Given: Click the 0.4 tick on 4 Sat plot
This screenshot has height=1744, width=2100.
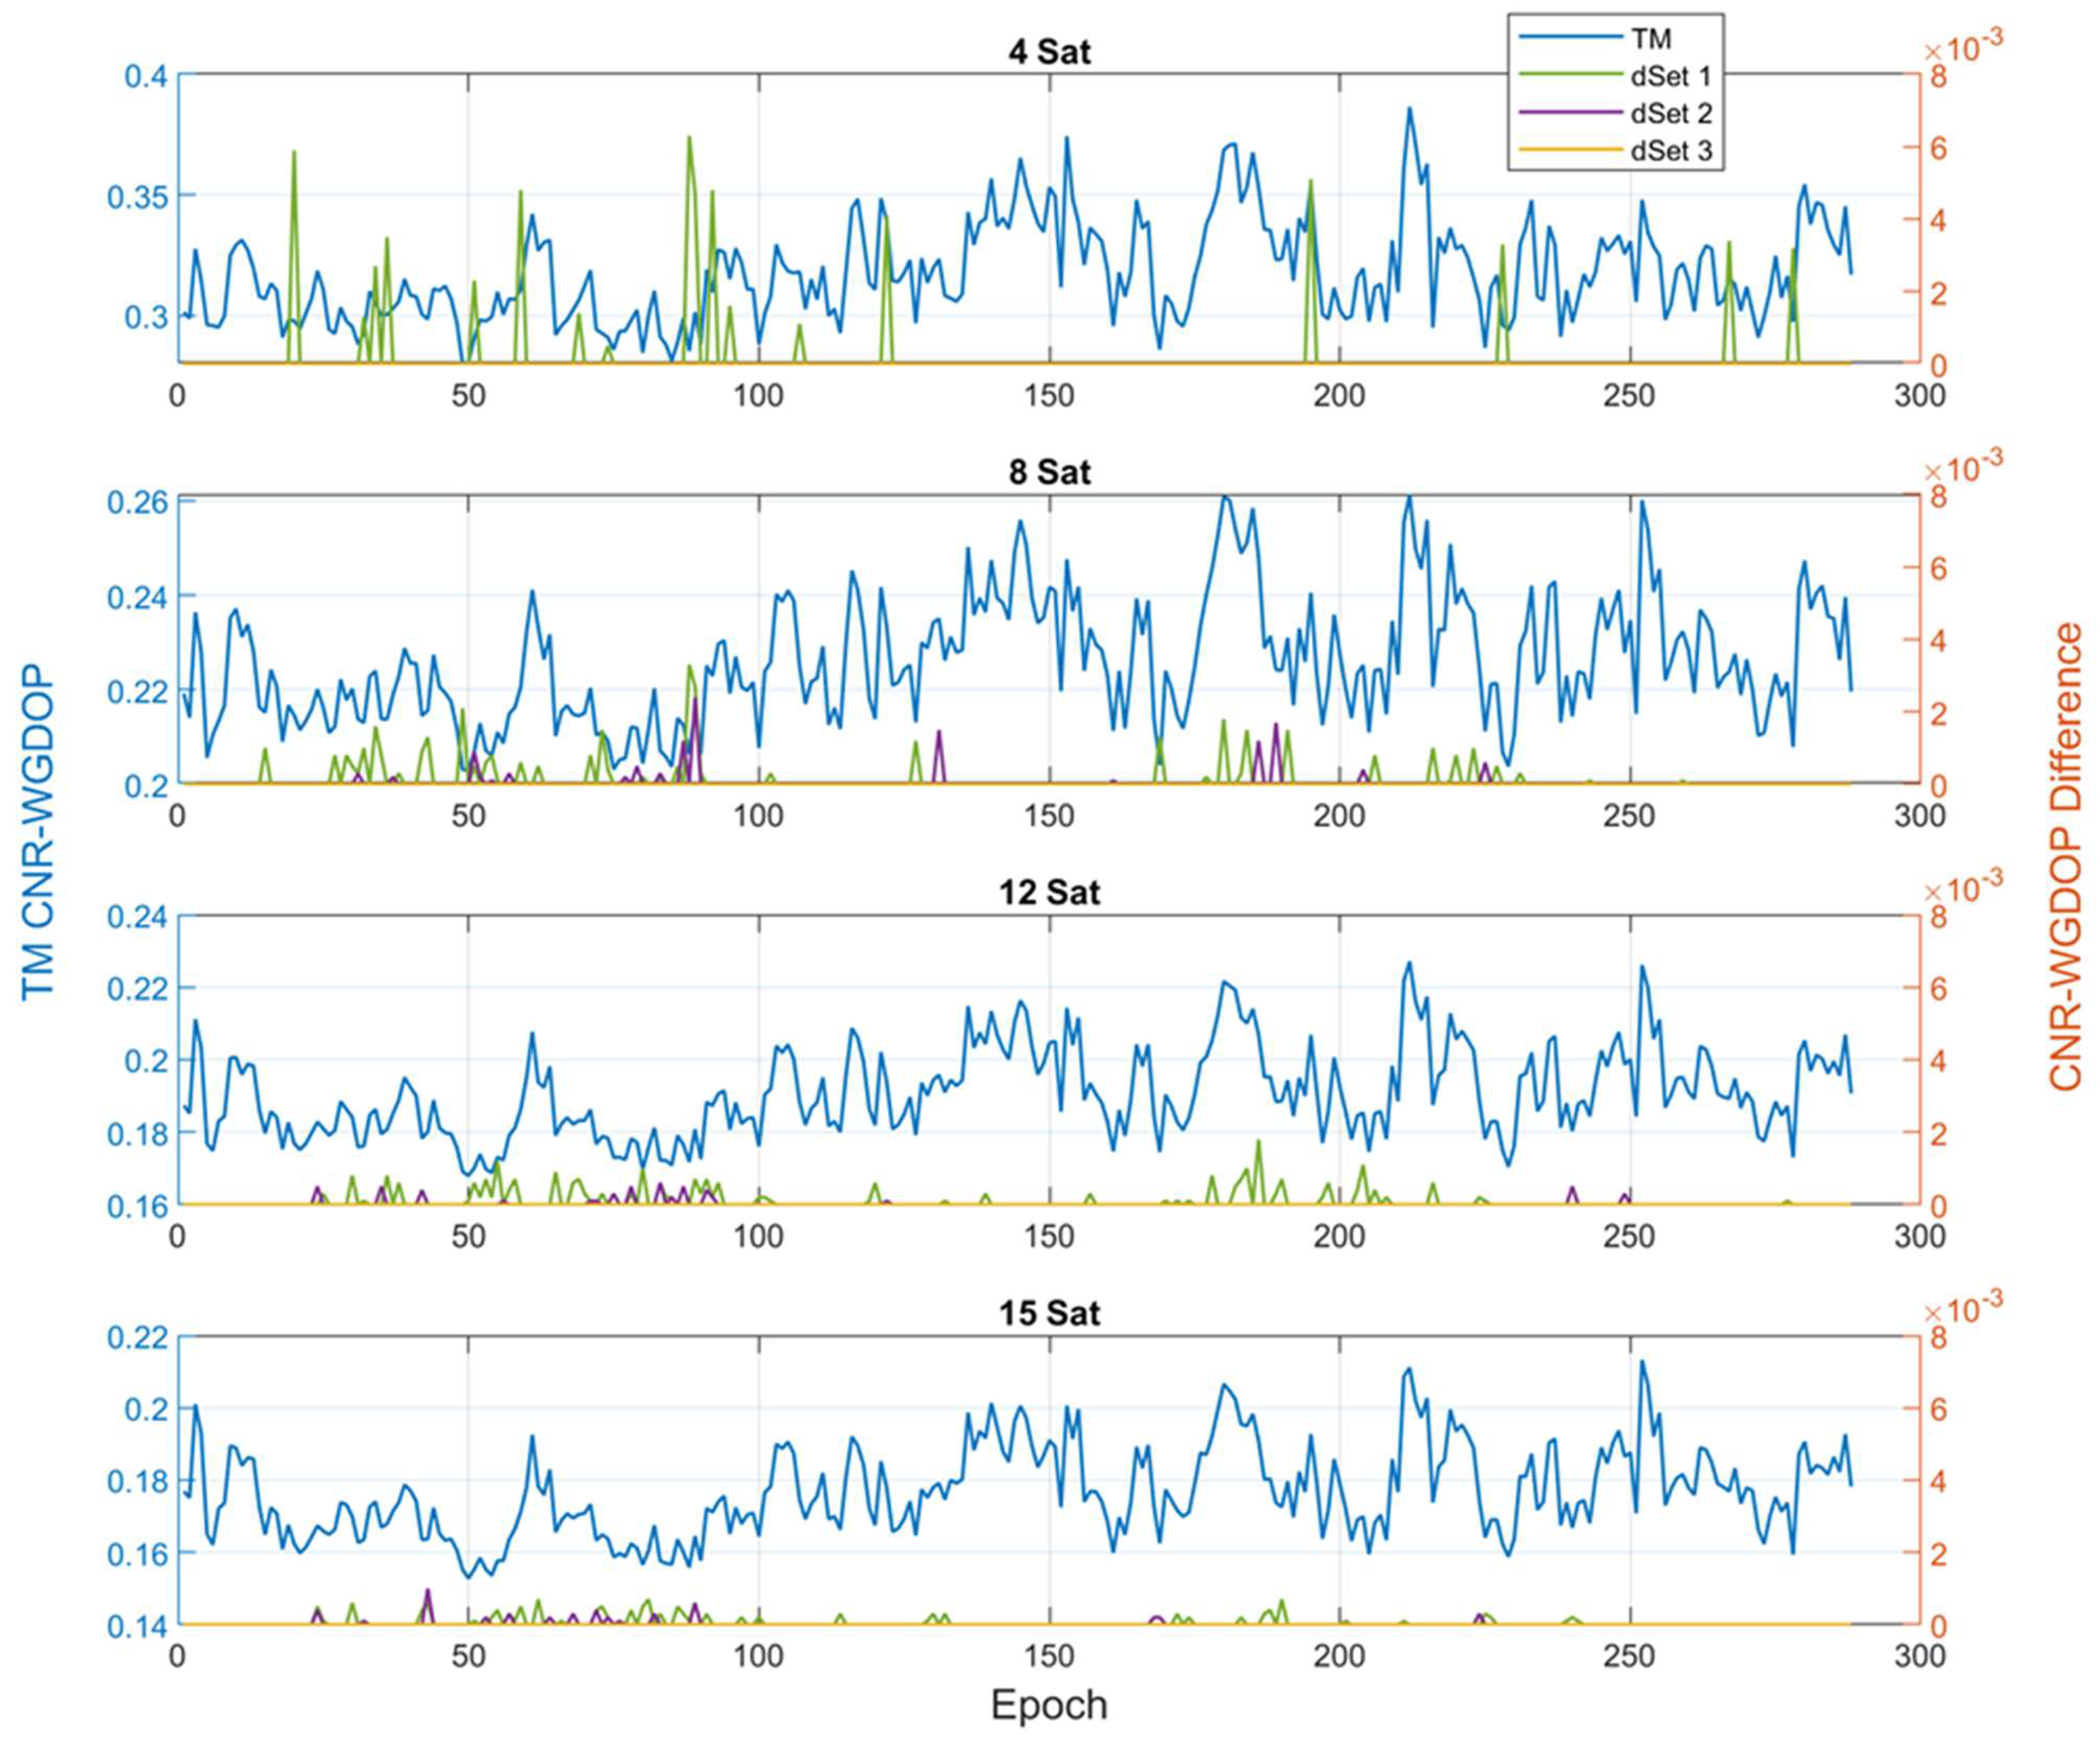Looking at the screenshot, I should click(145, 76).
